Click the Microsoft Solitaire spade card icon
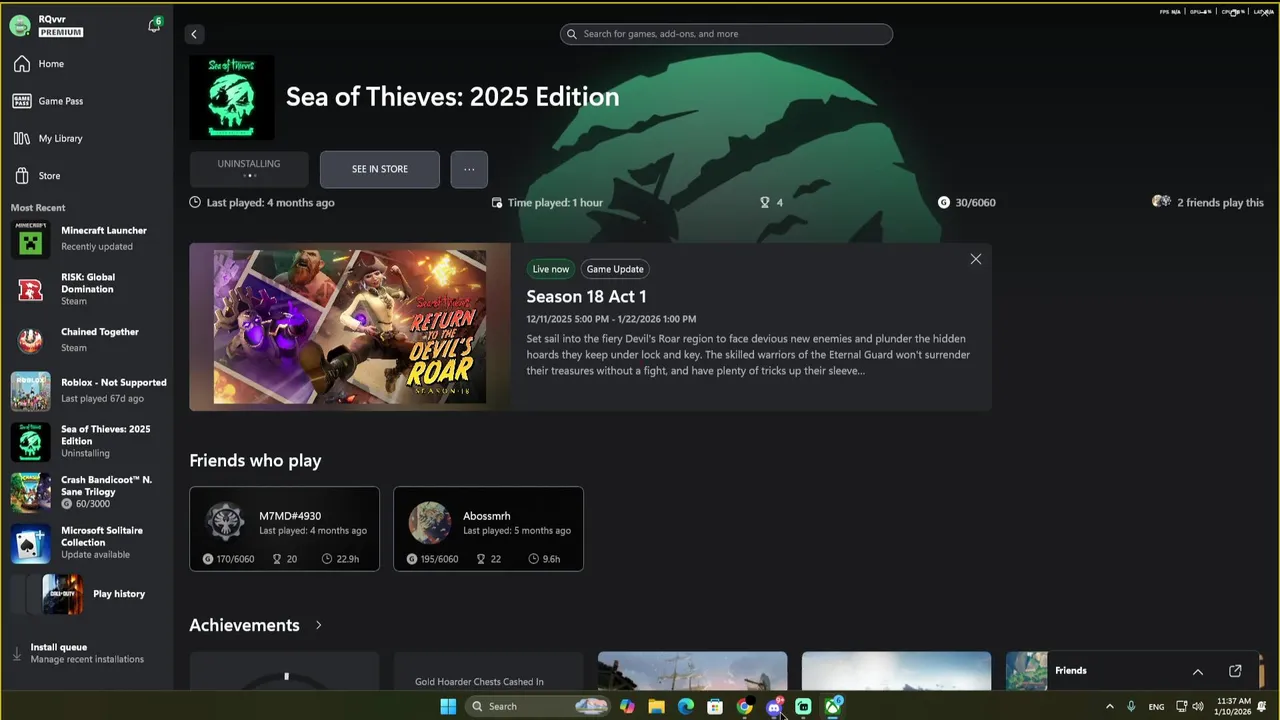Viewport: 1280px width, 720px height. (30, 543)
